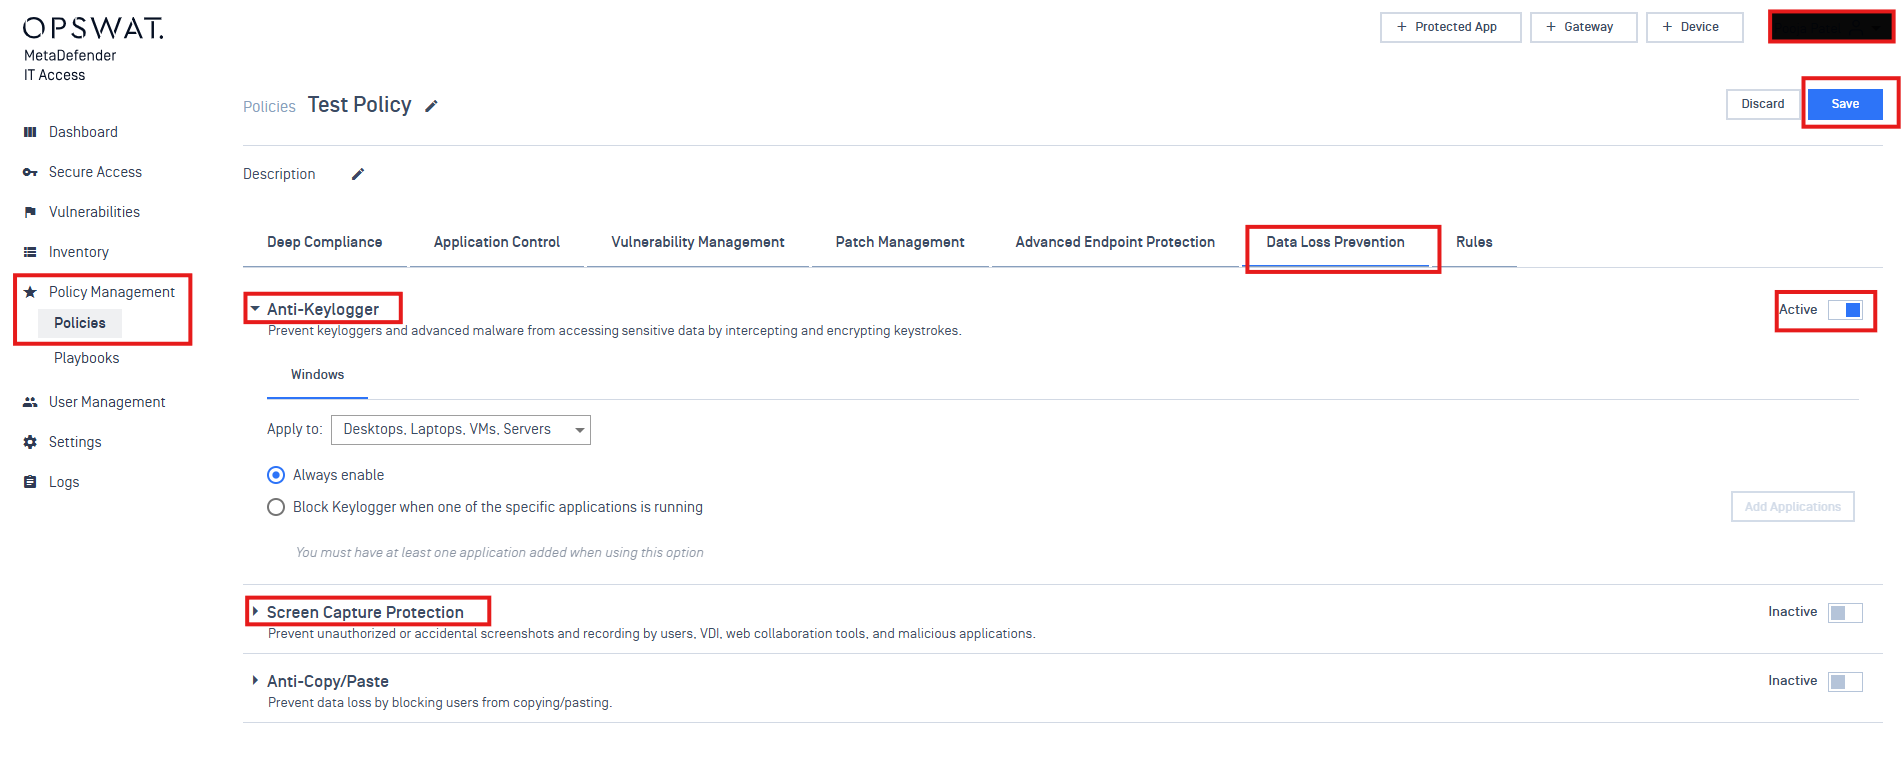1901x771 pixels.
Task: Add a Device
Action: (1694, 27)
